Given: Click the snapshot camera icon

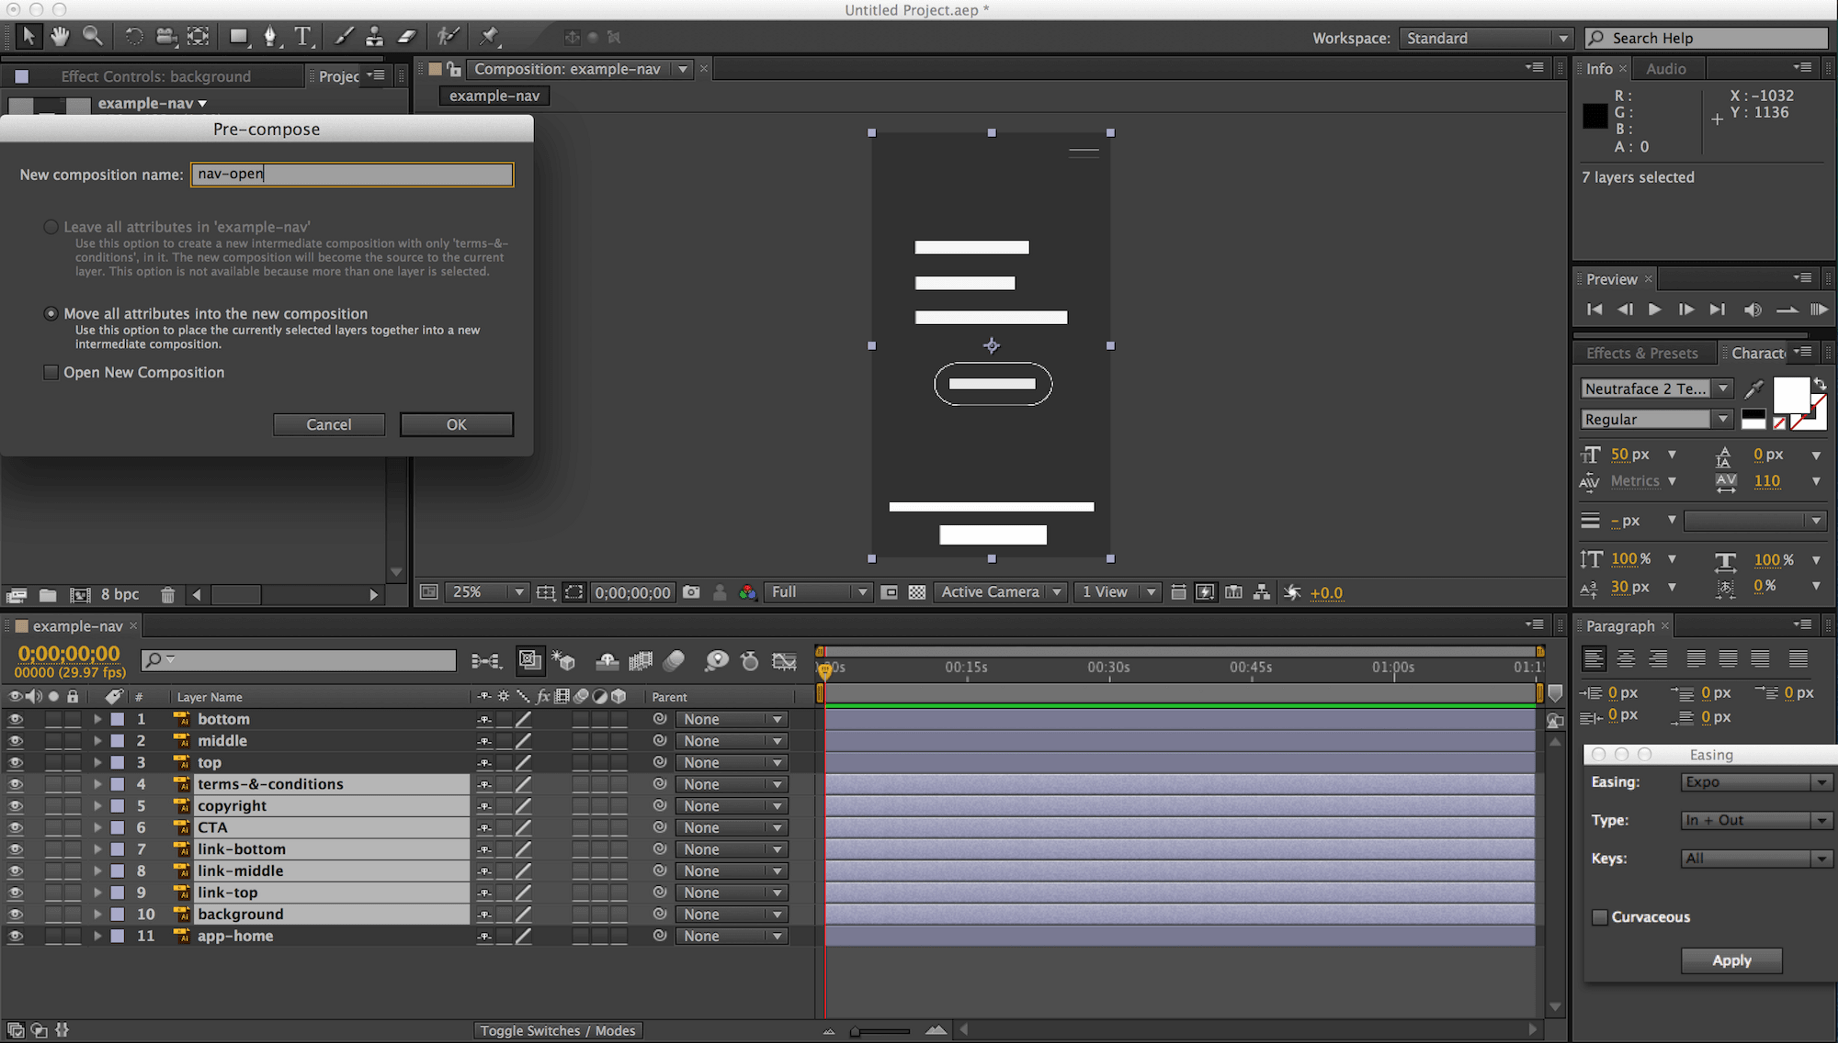Looking at the screenshot, I should [x=691, y=592].
